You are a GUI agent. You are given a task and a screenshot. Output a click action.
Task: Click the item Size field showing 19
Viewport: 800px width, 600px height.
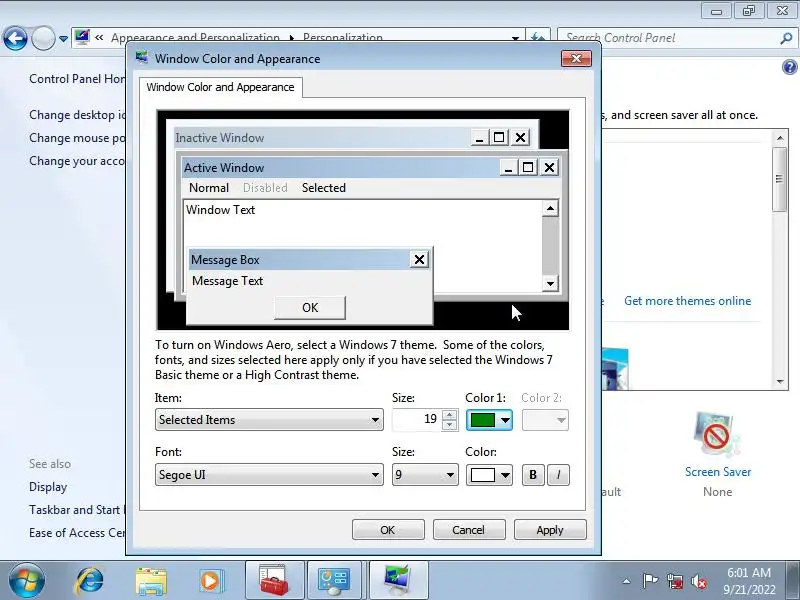pos(416,420)
